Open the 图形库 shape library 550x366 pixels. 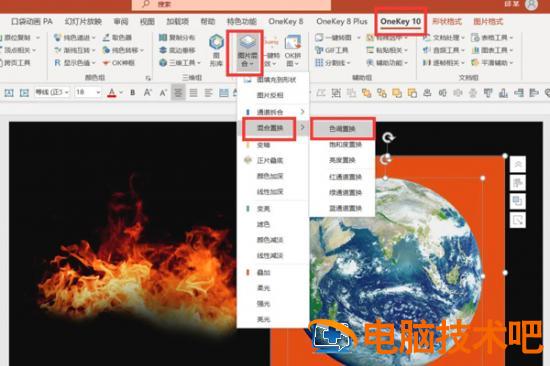click(216, 51)
